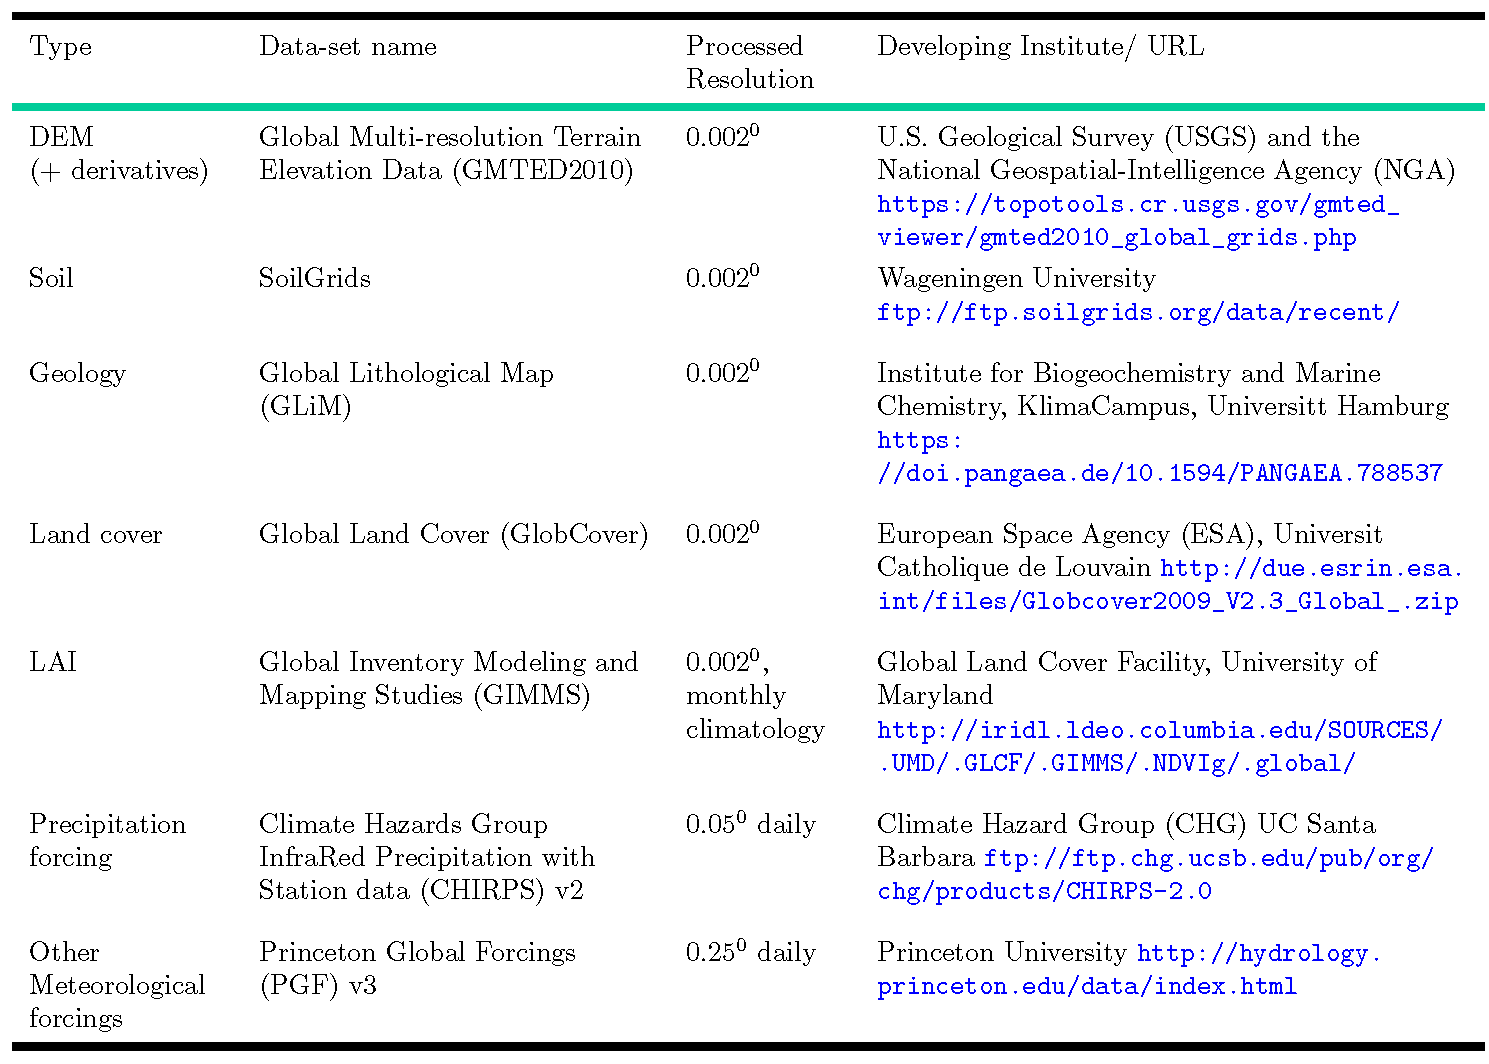
Task: Open the PANGAEA DOI link for GLiM
Action: [1158, 472]
